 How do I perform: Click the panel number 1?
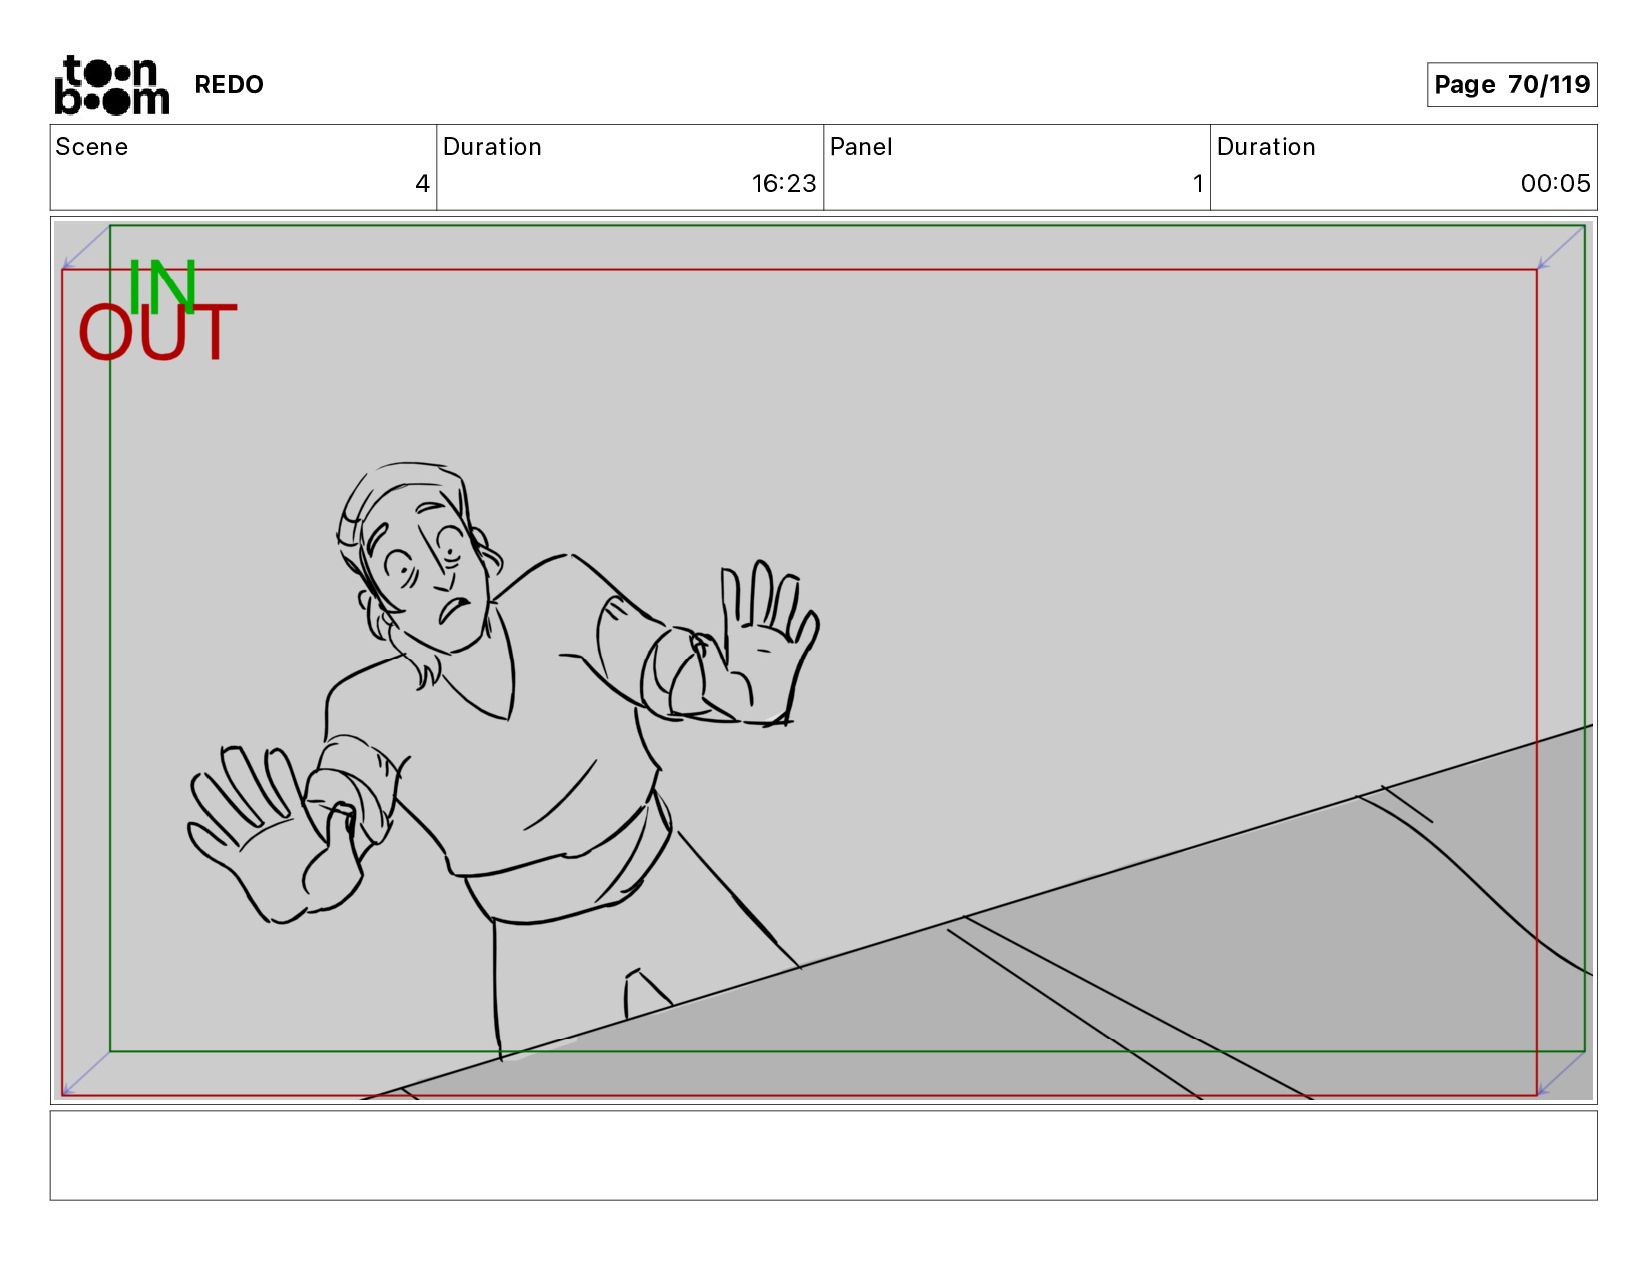pos(1198,183)
